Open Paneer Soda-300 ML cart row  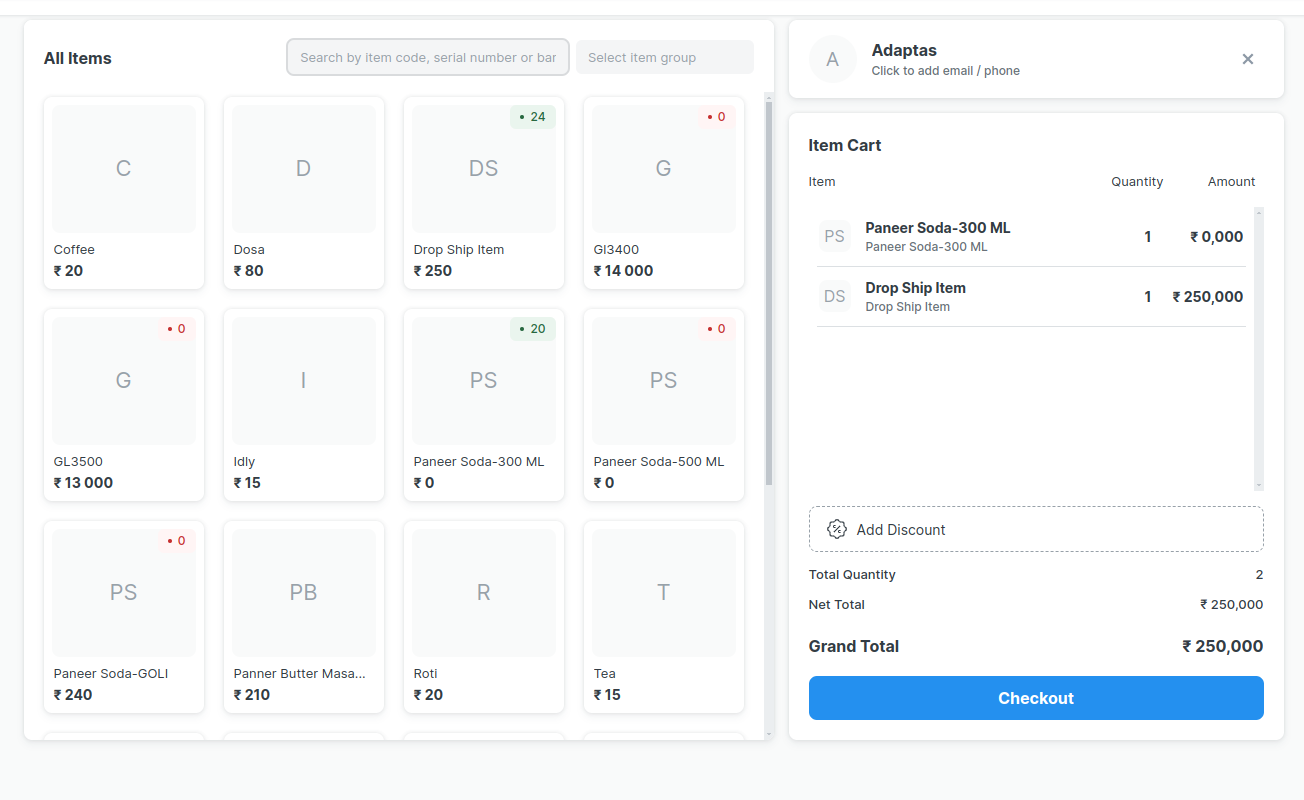[1031, 237]
